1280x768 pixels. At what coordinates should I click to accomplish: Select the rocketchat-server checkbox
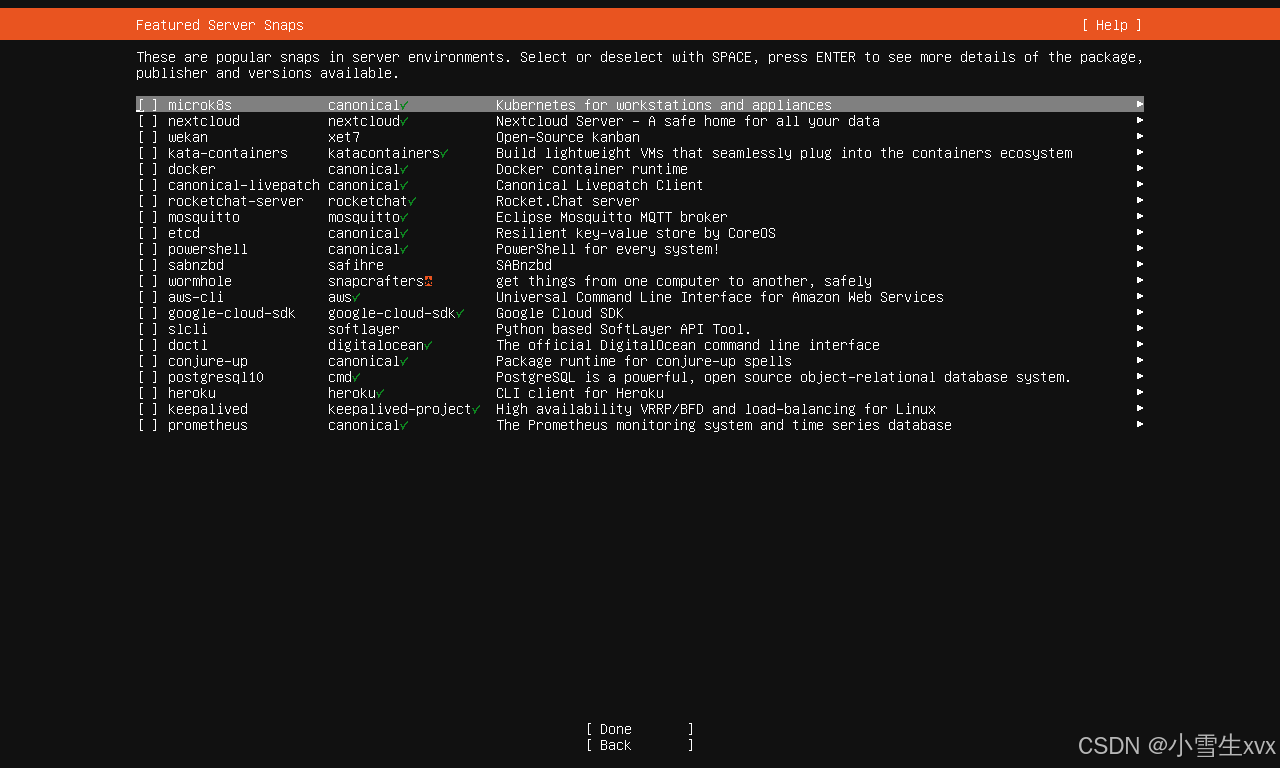pyautogui.click(x=148, y=201)
